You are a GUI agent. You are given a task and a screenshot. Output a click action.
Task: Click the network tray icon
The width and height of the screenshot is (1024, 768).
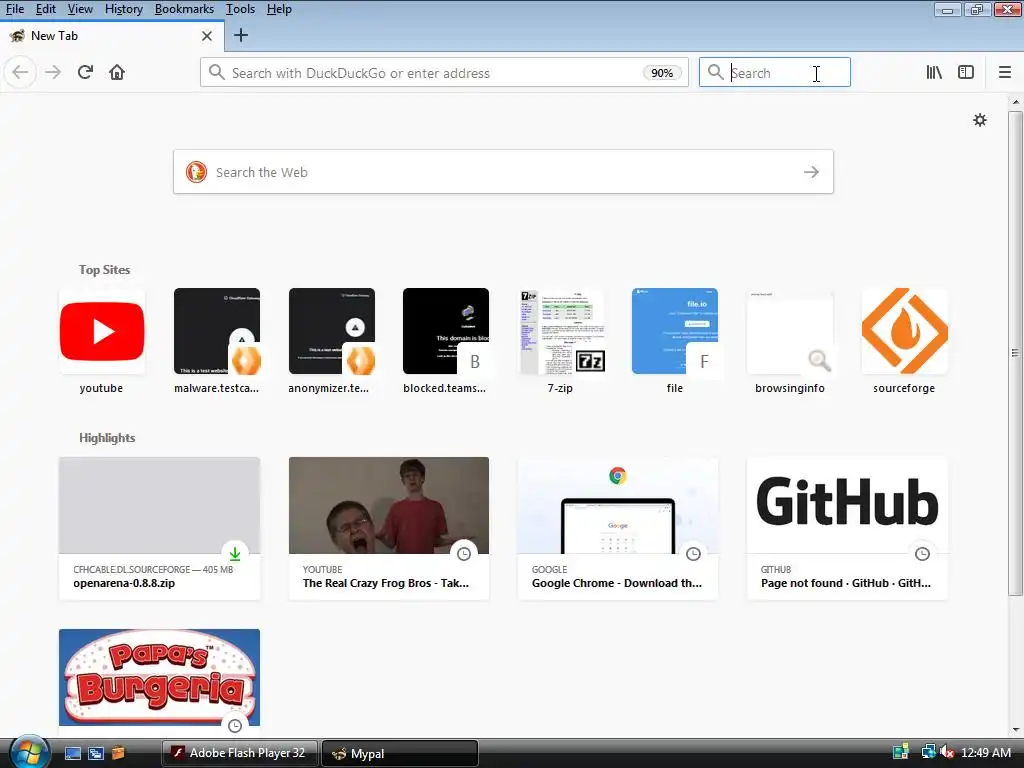(x=927, y=752)
